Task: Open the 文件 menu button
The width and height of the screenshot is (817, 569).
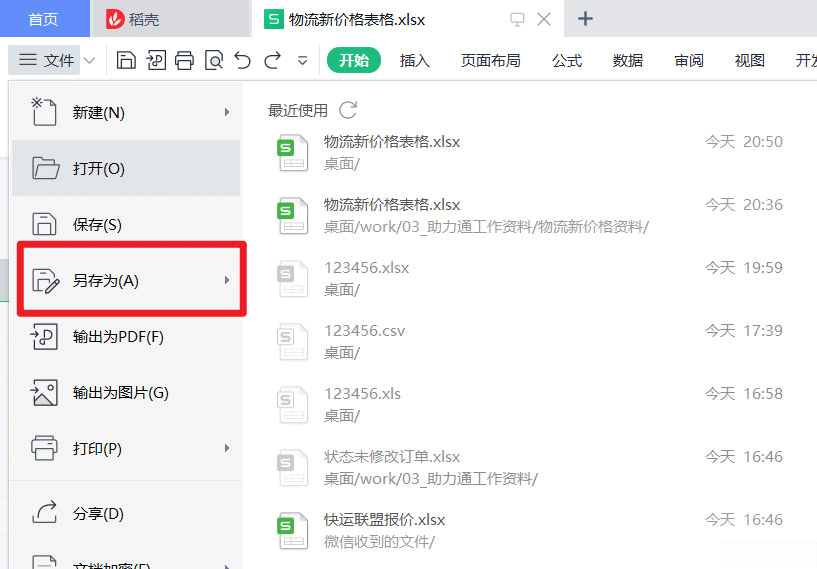Action: (x=46, y=60)
